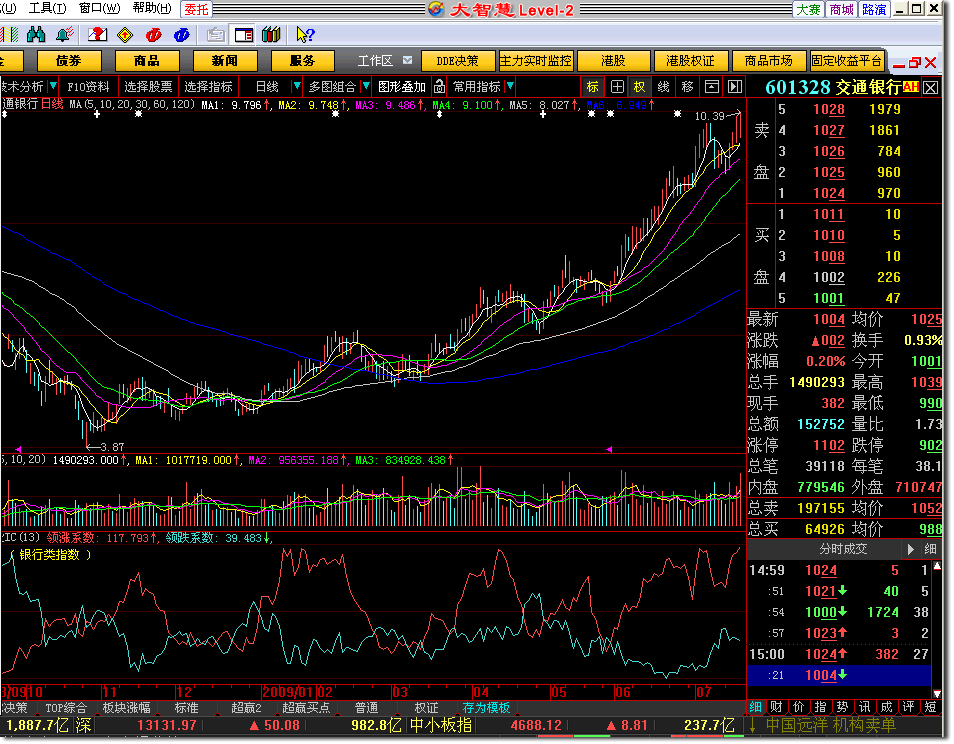Click the red question mark chart icon
This screenshot has height=744, width=954.
(97, 35)
